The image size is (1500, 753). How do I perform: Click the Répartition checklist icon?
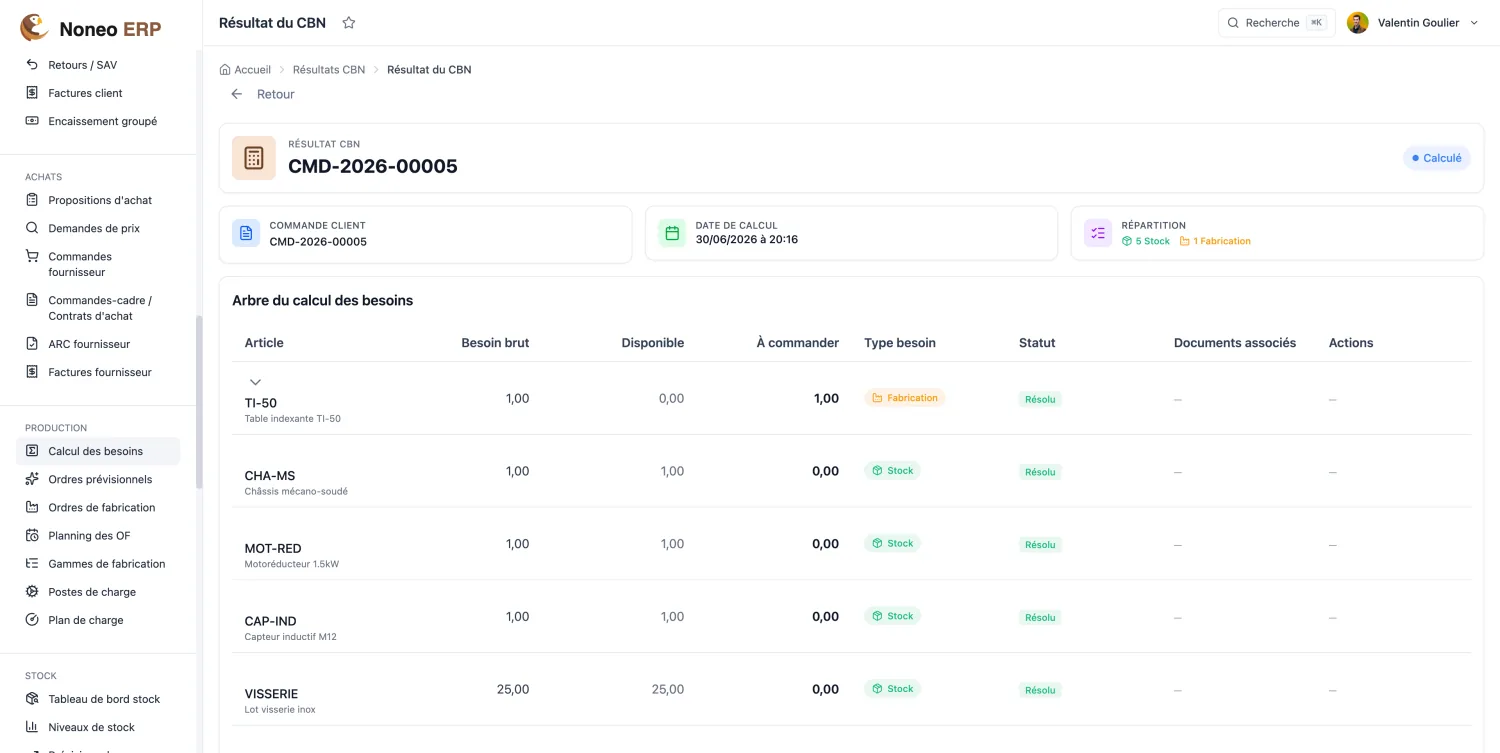(1098, 233)
